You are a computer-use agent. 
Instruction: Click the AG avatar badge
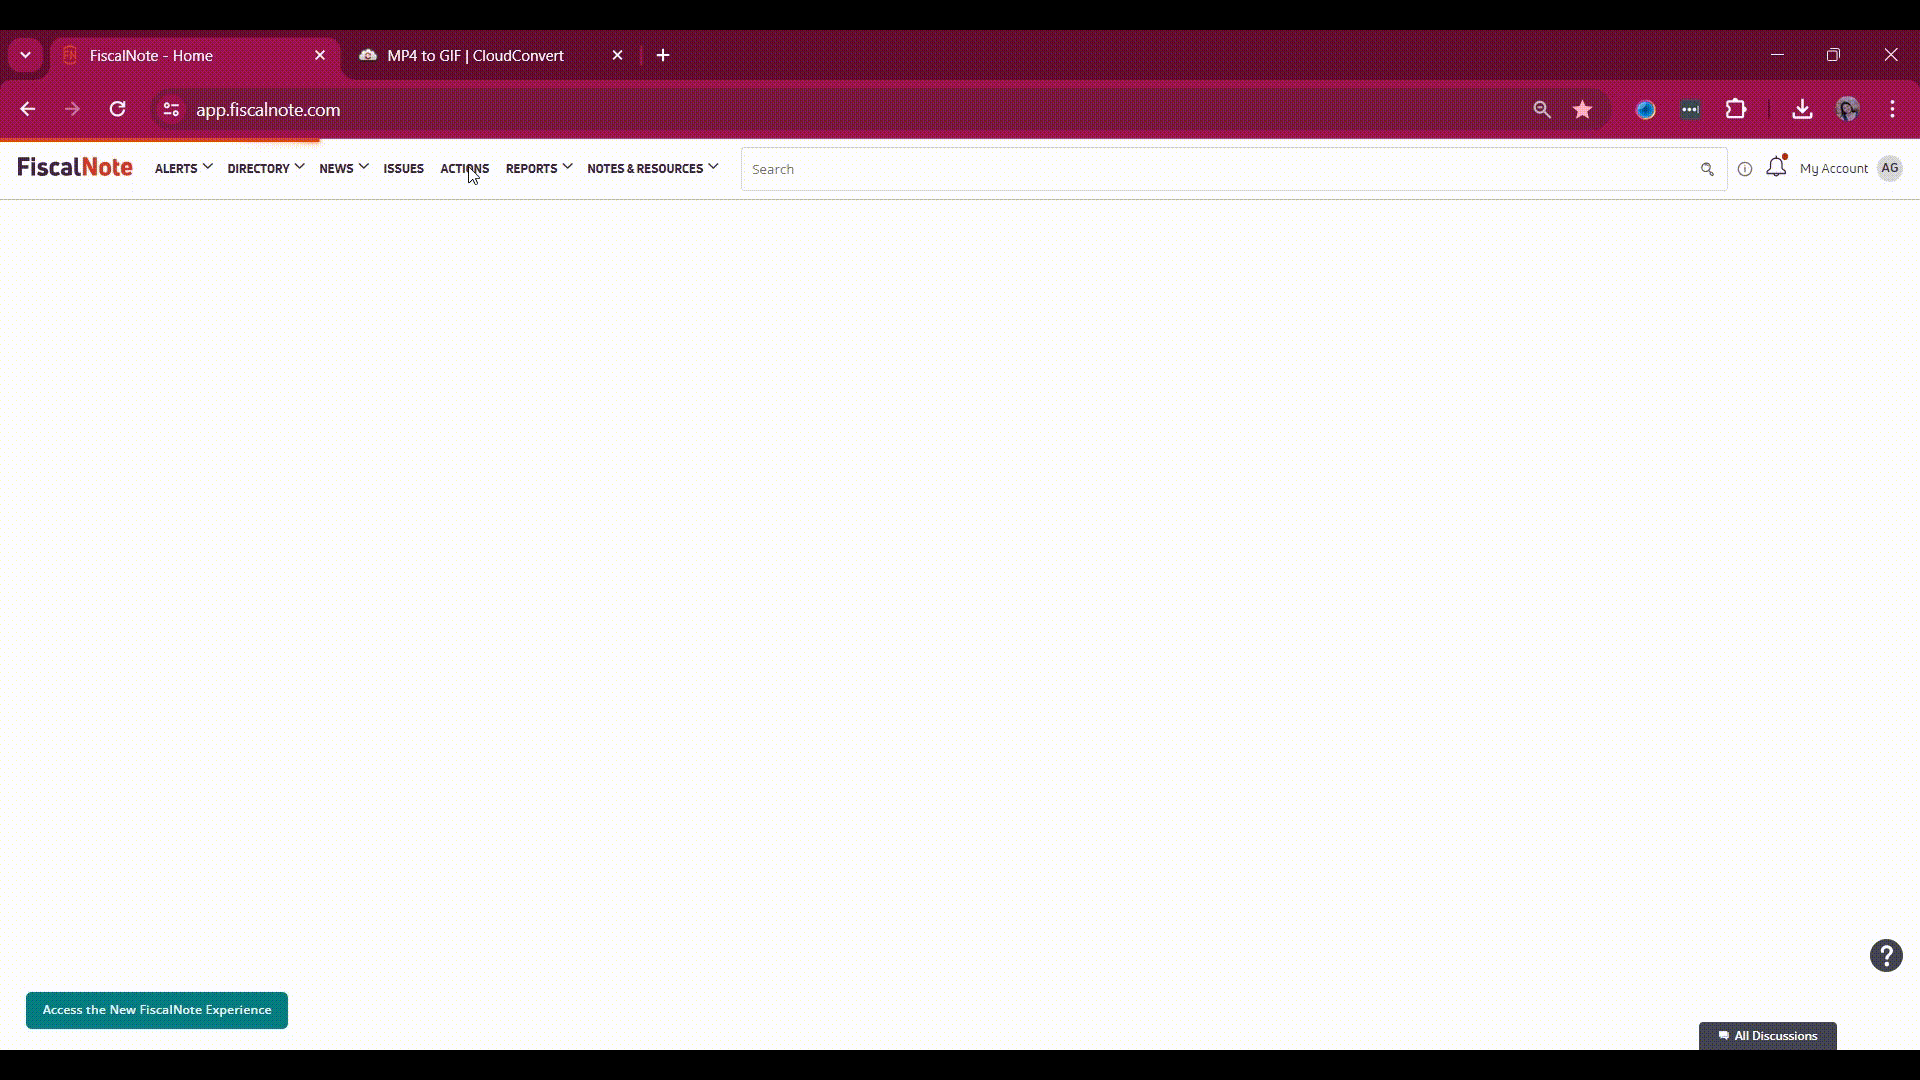click(x=1889, y=168)
